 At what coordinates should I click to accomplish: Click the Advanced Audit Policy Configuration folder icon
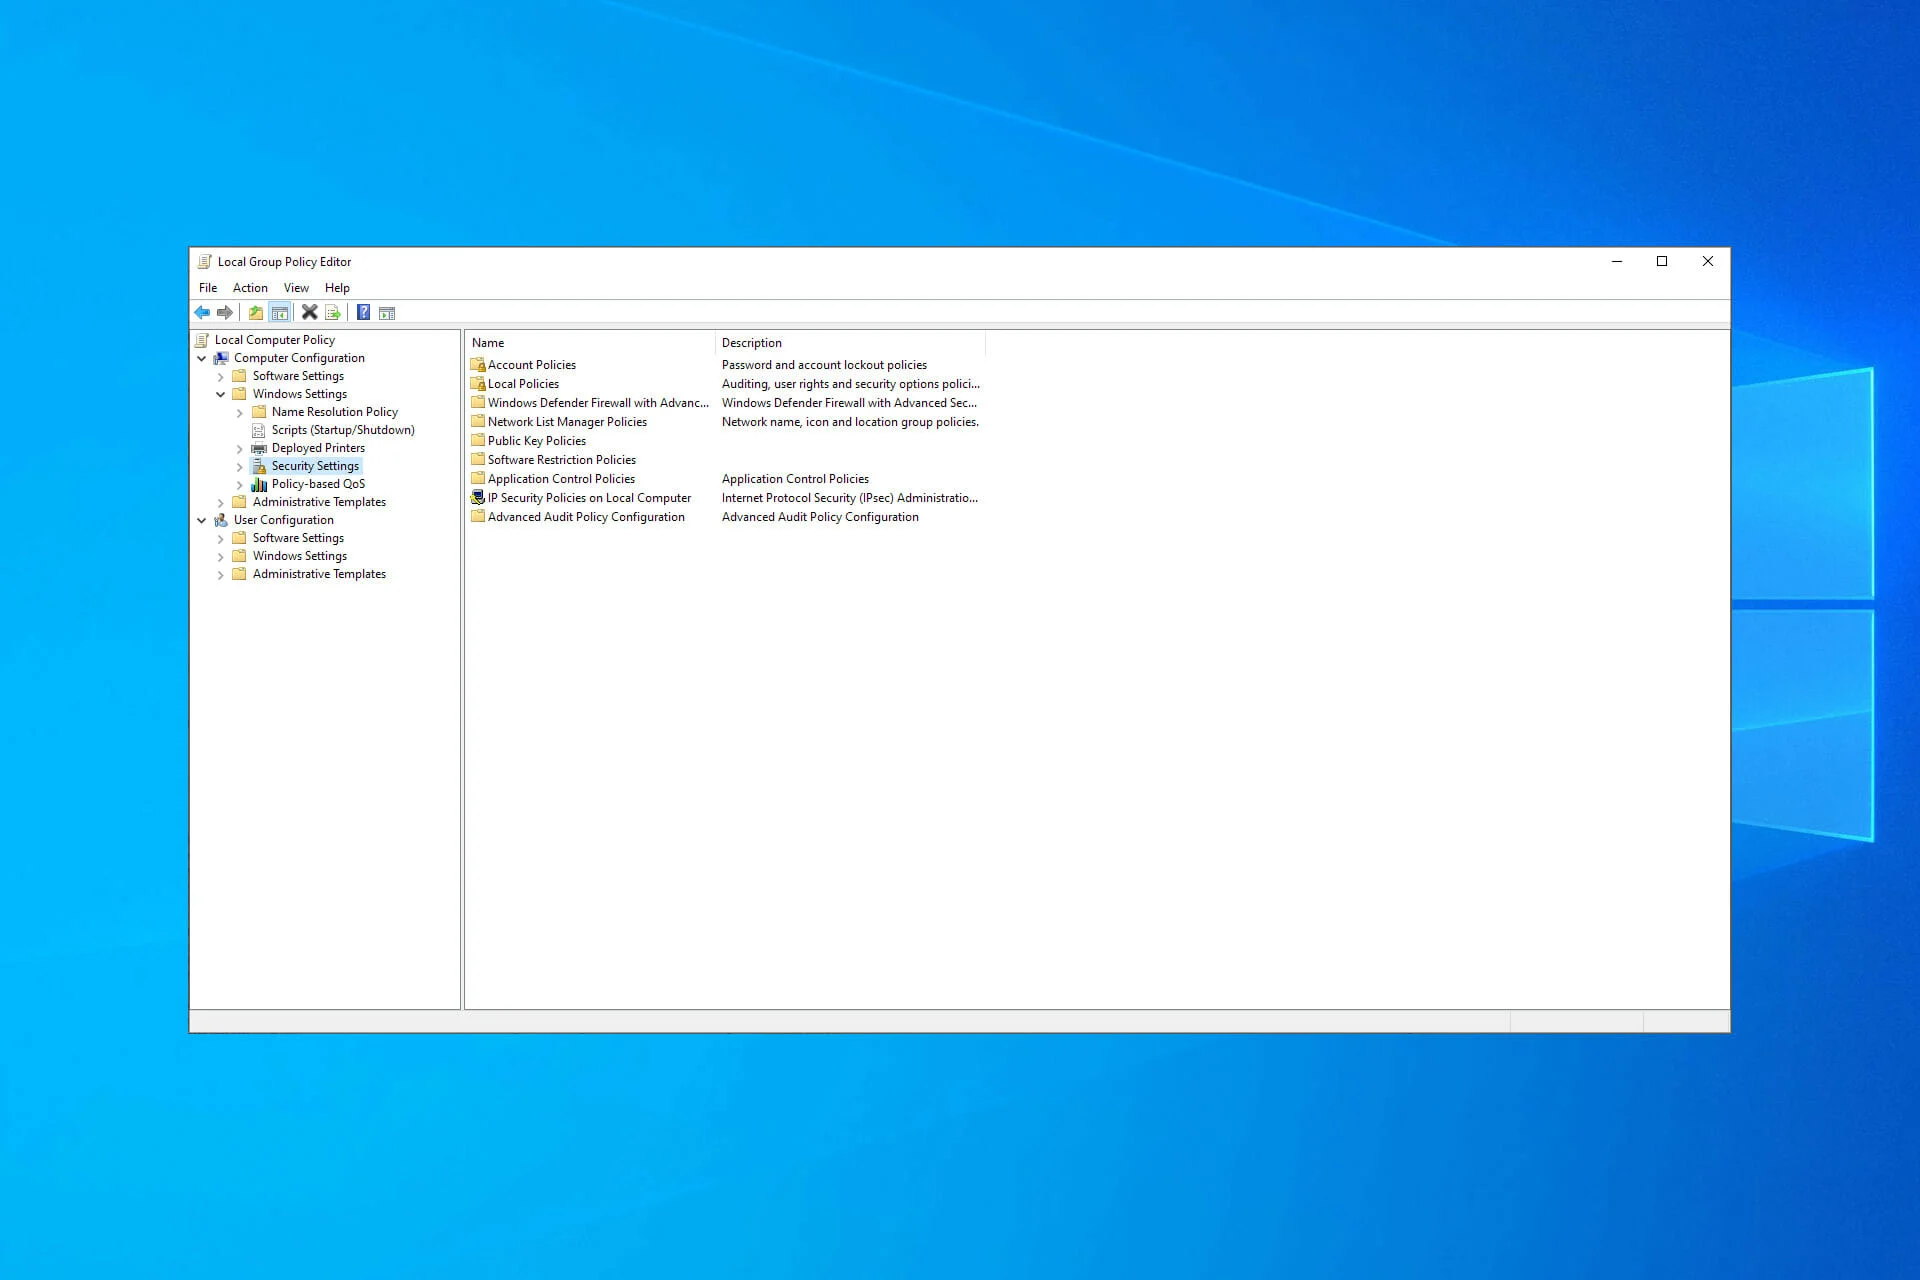478,516
